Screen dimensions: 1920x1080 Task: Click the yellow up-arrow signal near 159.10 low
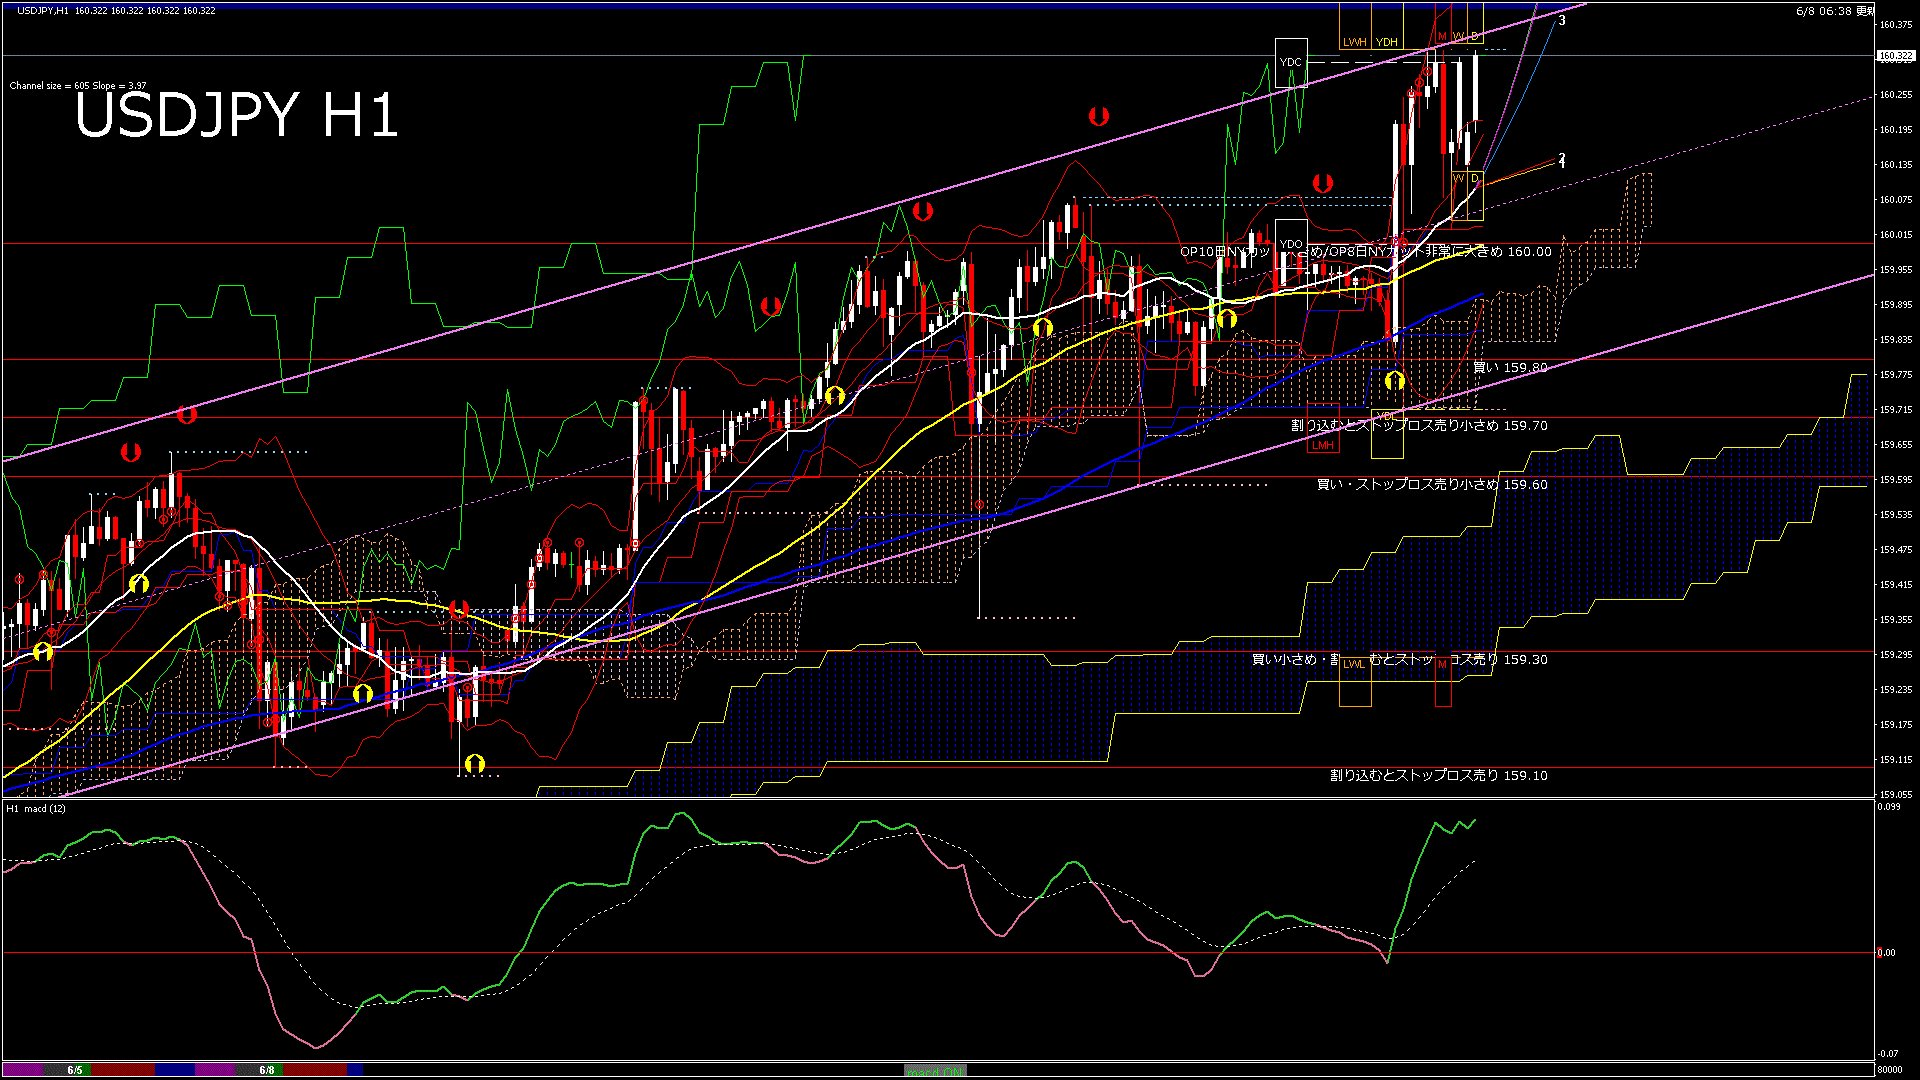pyautogui.click(x=475, y=765)
